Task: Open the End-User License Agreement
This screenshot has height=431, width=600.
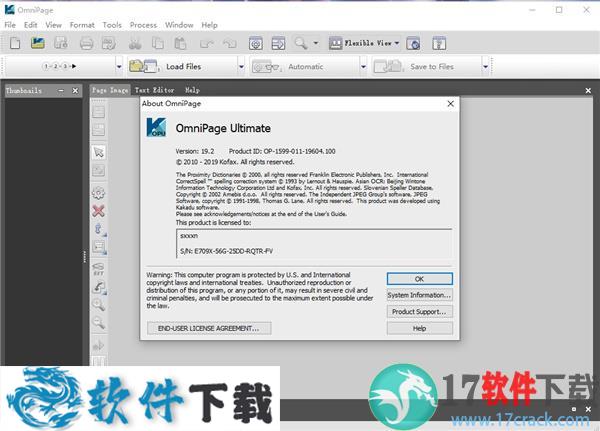Action: [209, 328]
